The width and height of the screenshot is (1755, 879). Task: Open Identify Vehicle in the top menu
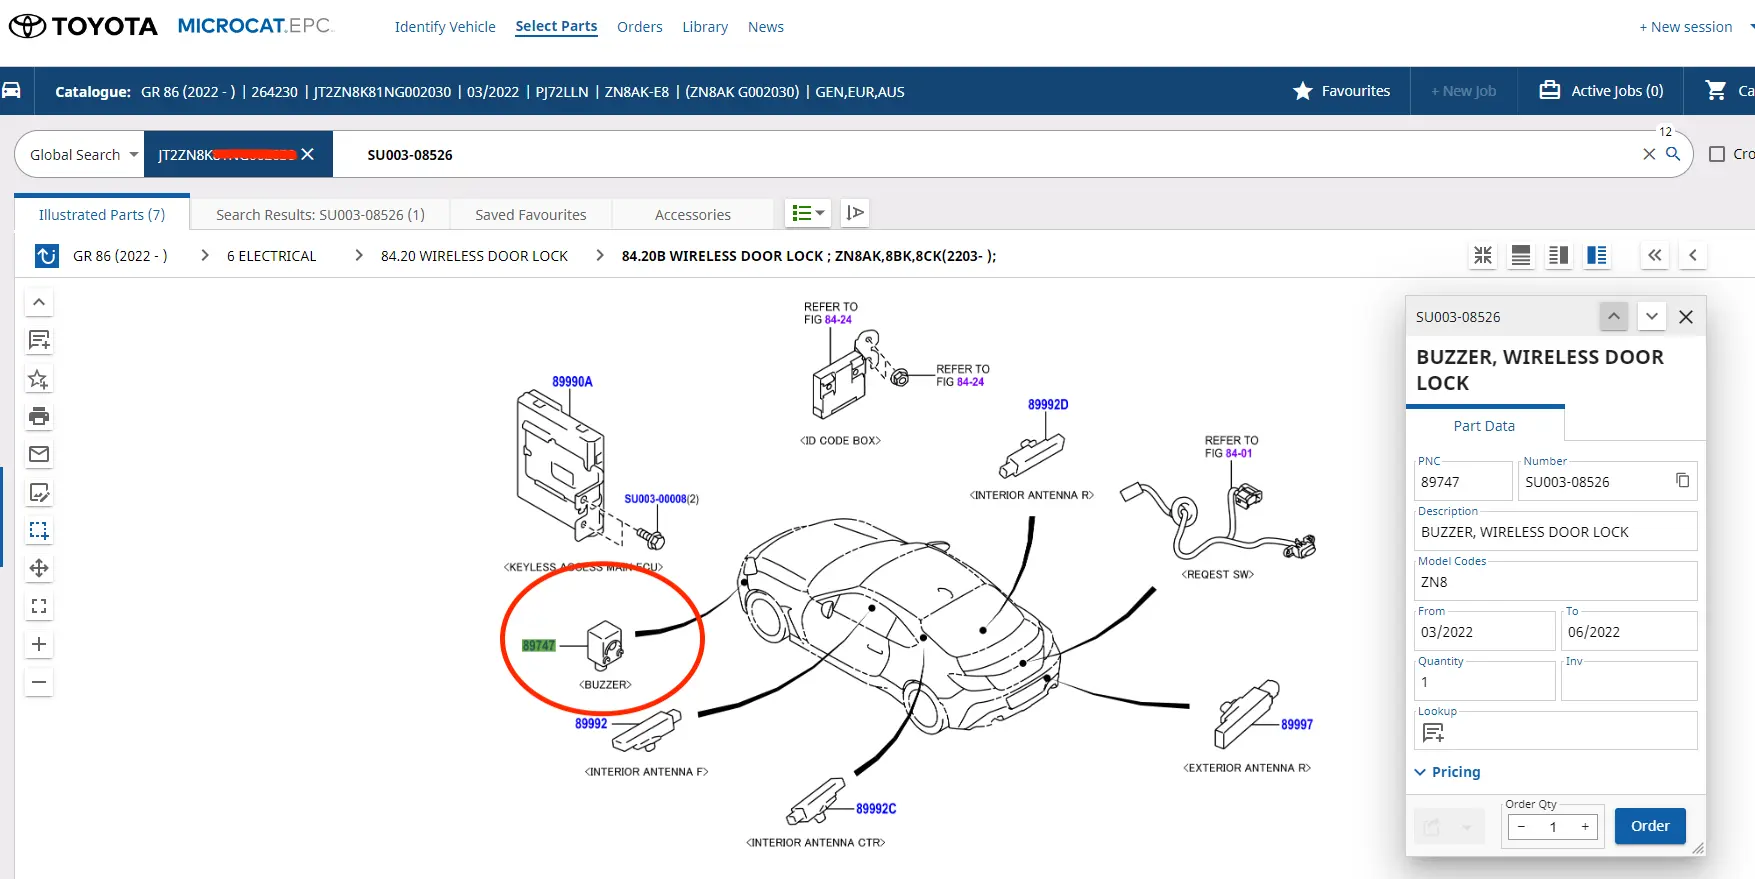tap(445, 27)
